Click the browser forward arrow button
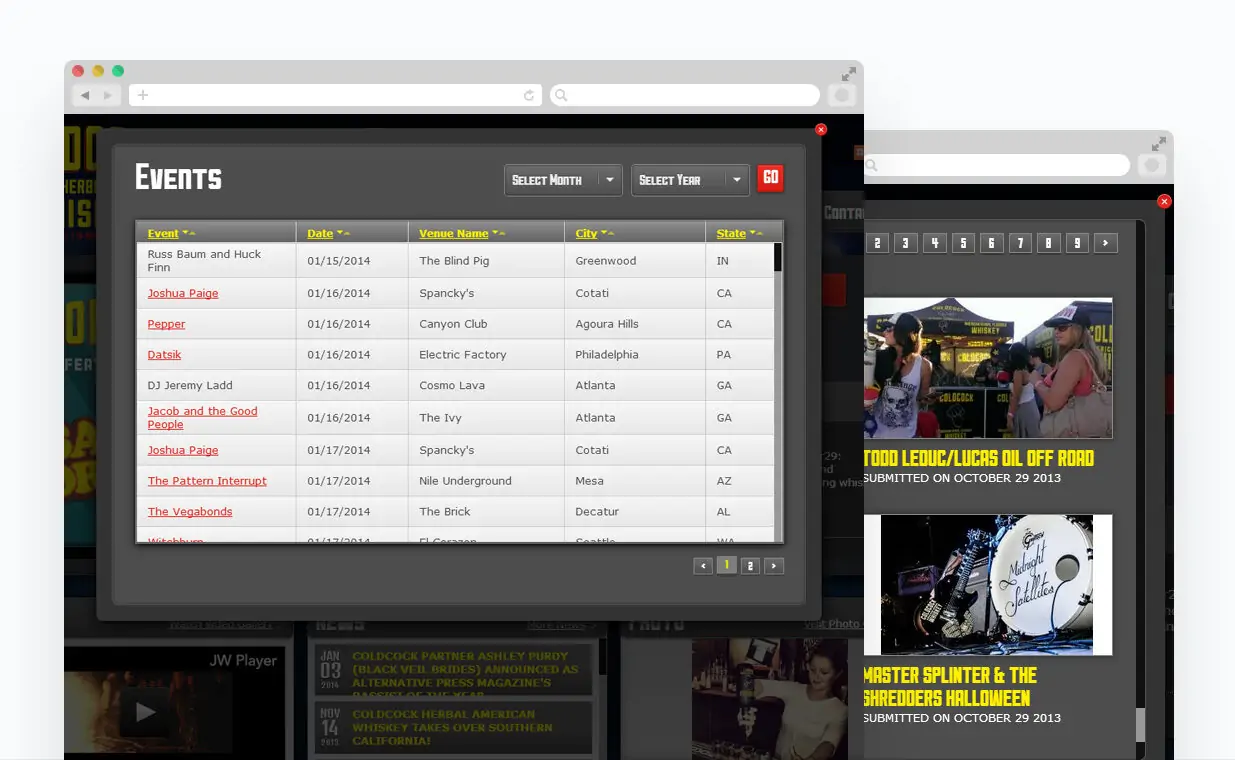The height and width of the screenshot is (760, 1235). pyautogui.click(x=108, y=95)
